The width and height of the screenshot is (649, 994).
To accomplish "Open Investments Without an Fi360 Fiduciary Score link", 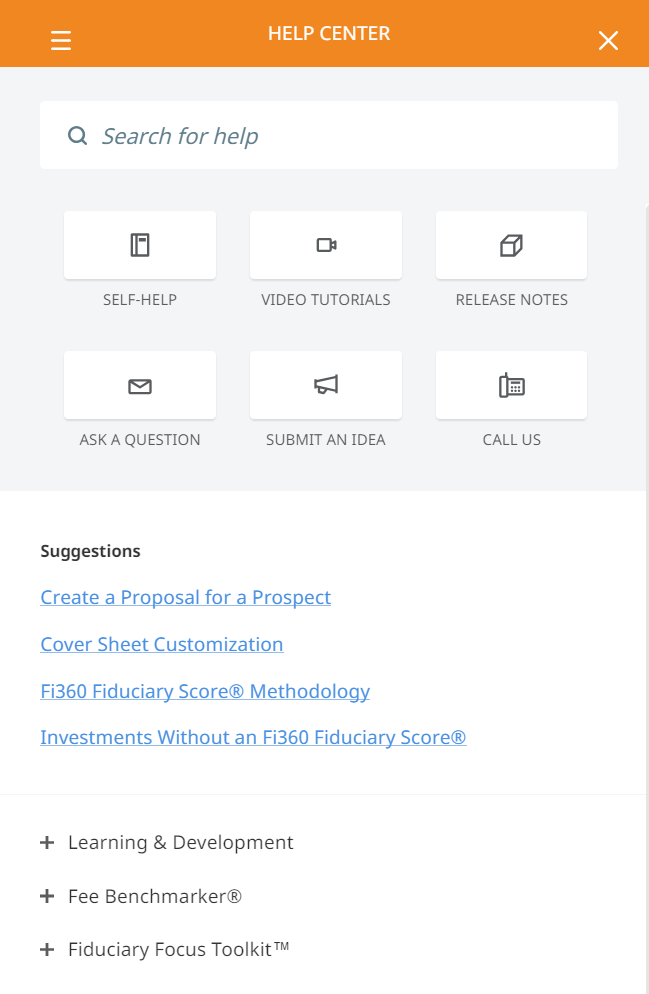I will (253, 738).
